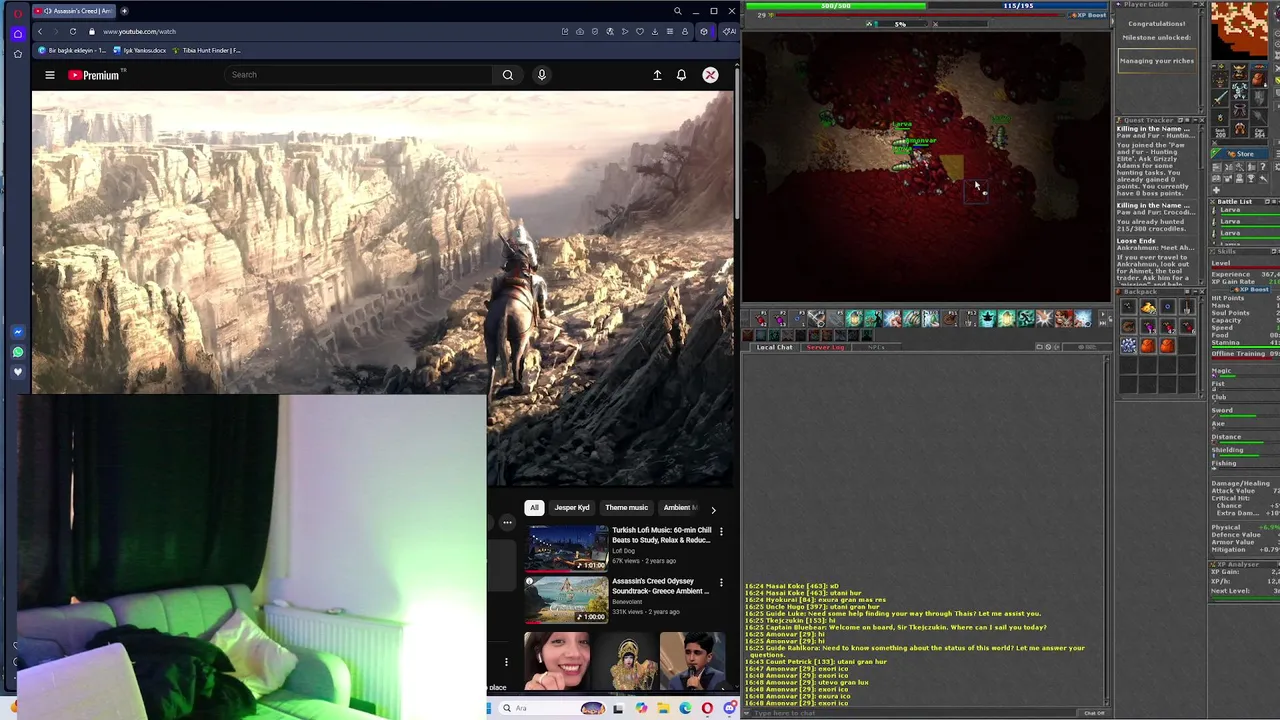Select the 'All' video filter chip
The height and width of the screenshot is (720, 1280).
pos(535,508)
